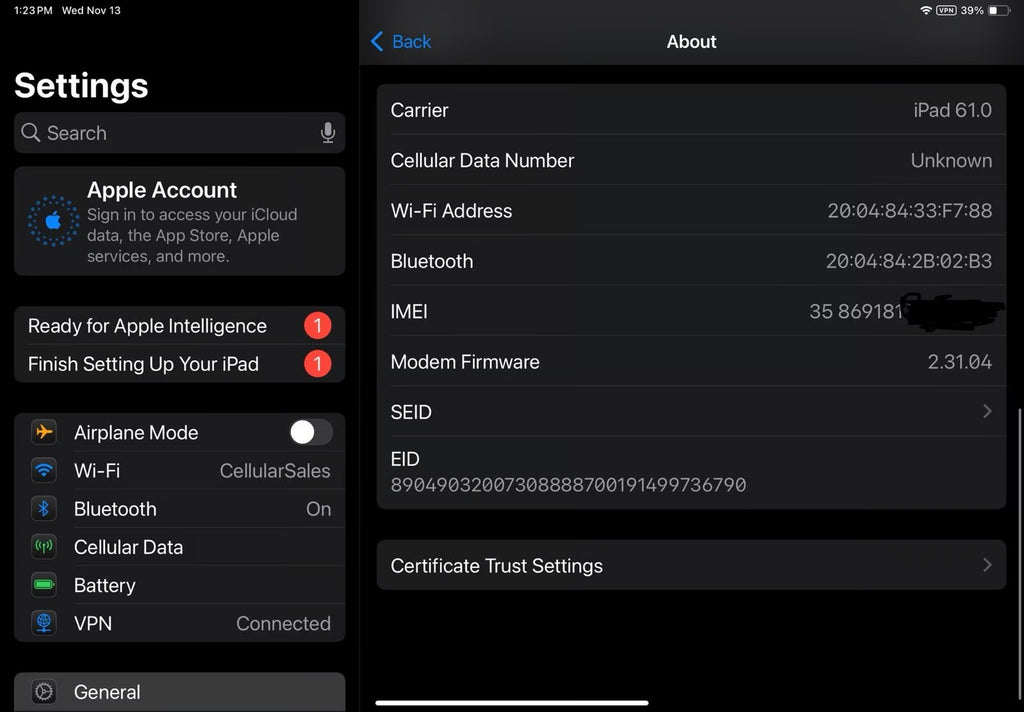Click the About page scrollbar
Viewport: 1024px width, 712px height.
[x=1019, y=460]
